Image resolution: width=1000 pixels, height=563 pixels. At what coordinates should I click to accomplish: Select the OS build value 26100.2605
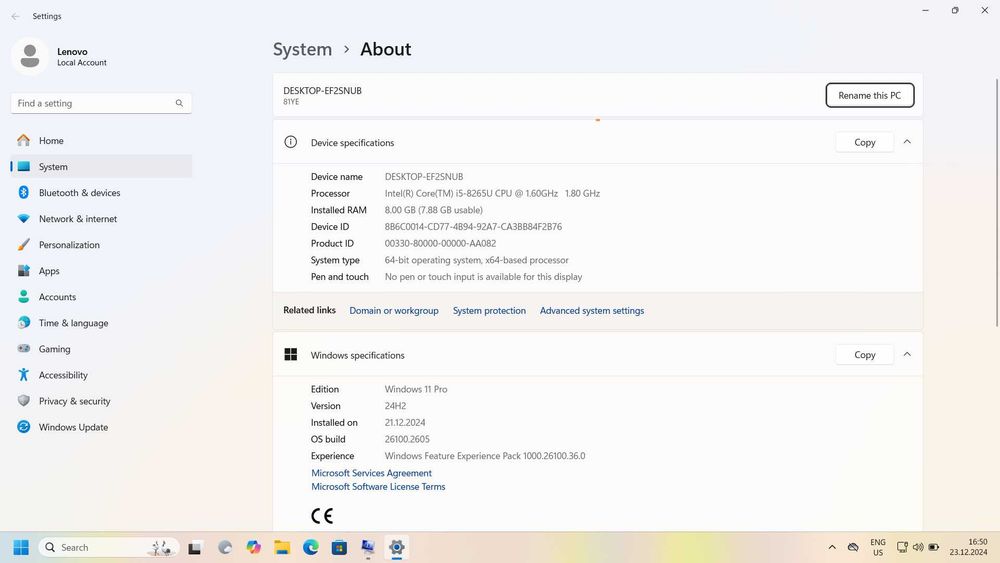407,439
